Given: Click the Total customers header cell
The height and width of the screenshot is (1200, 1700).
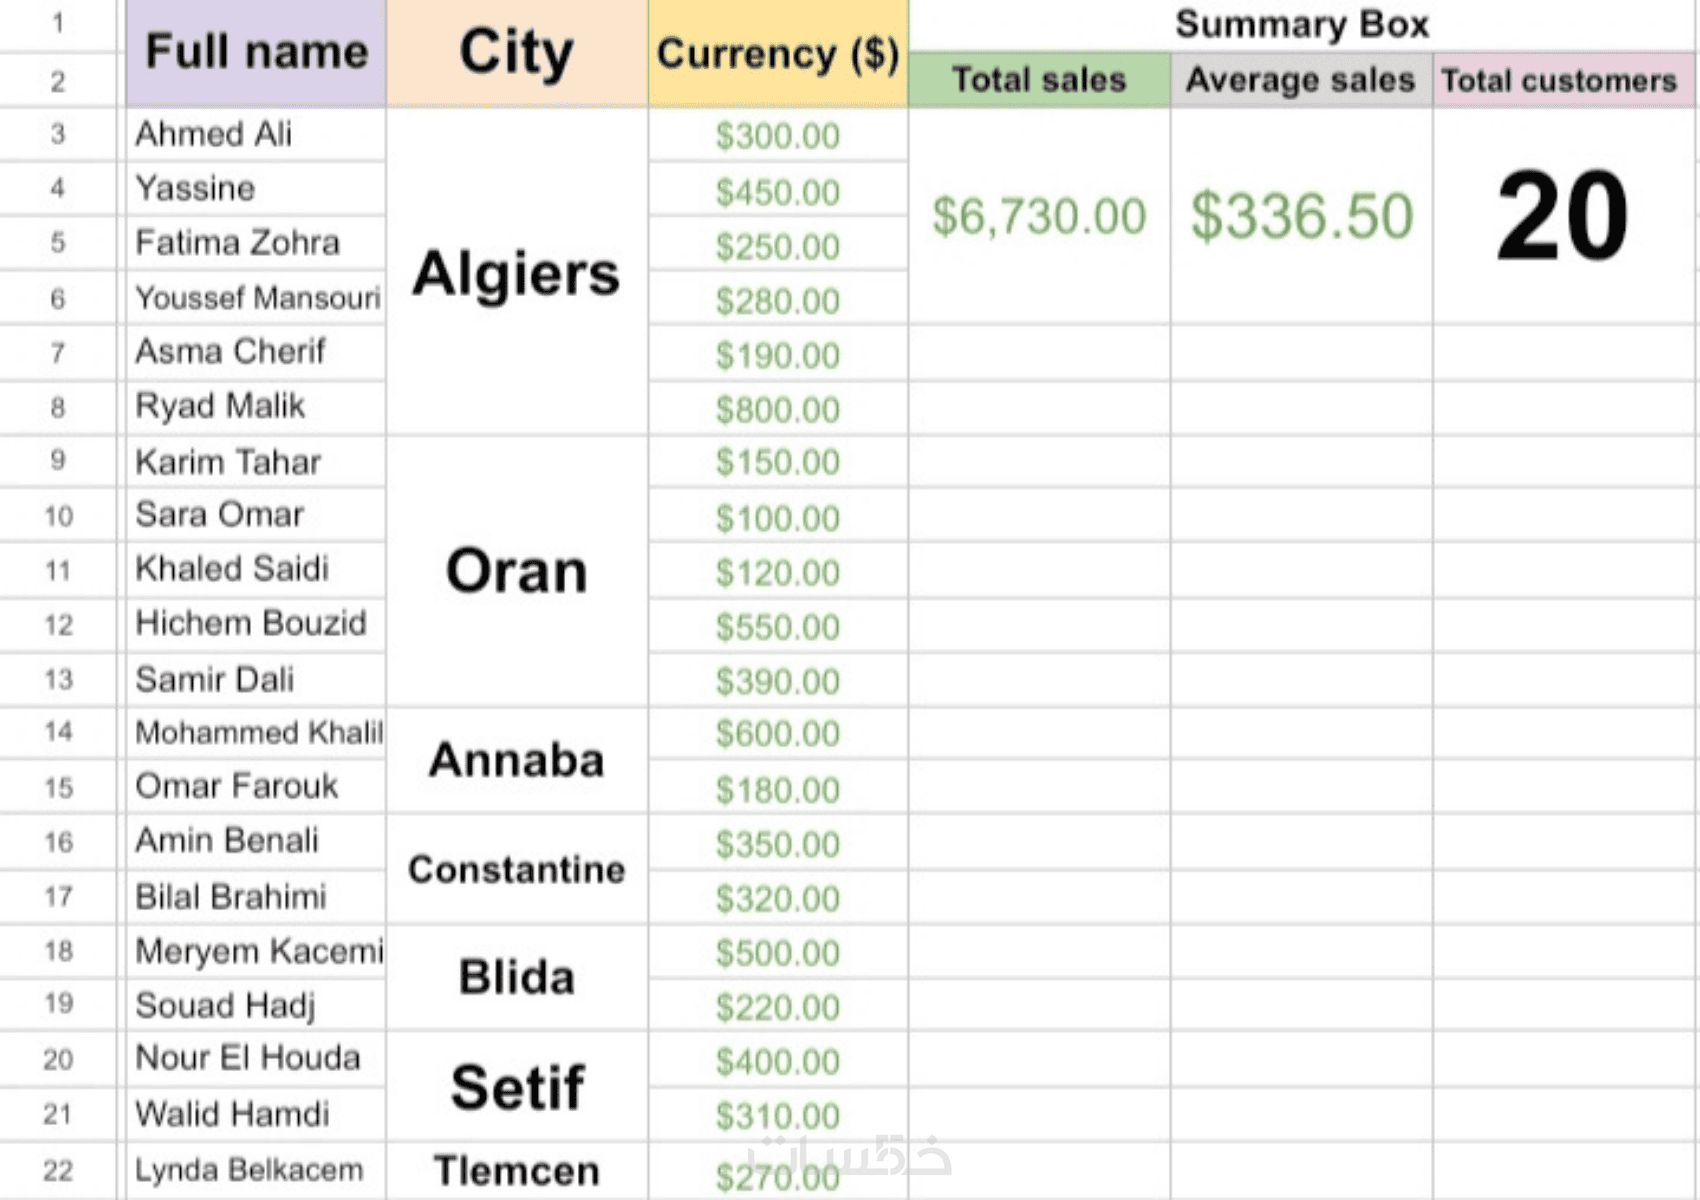Looking at the screenshot, I should 1564,79.
